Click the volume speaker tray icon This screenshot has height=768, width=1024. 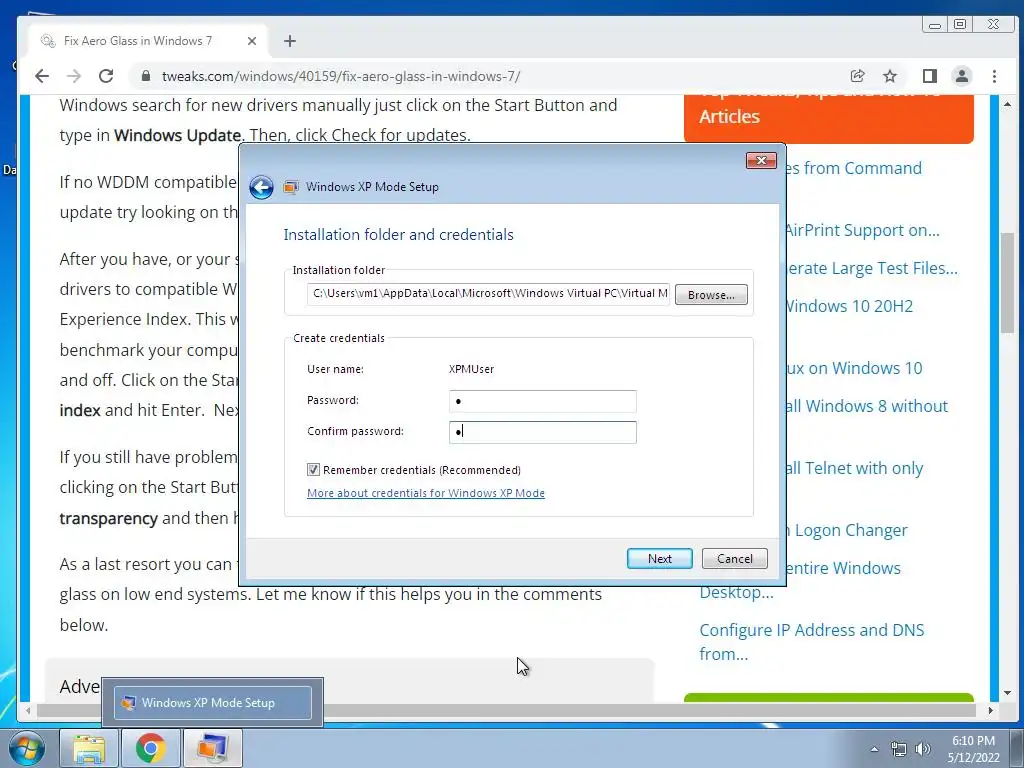(x=923, y=749)
